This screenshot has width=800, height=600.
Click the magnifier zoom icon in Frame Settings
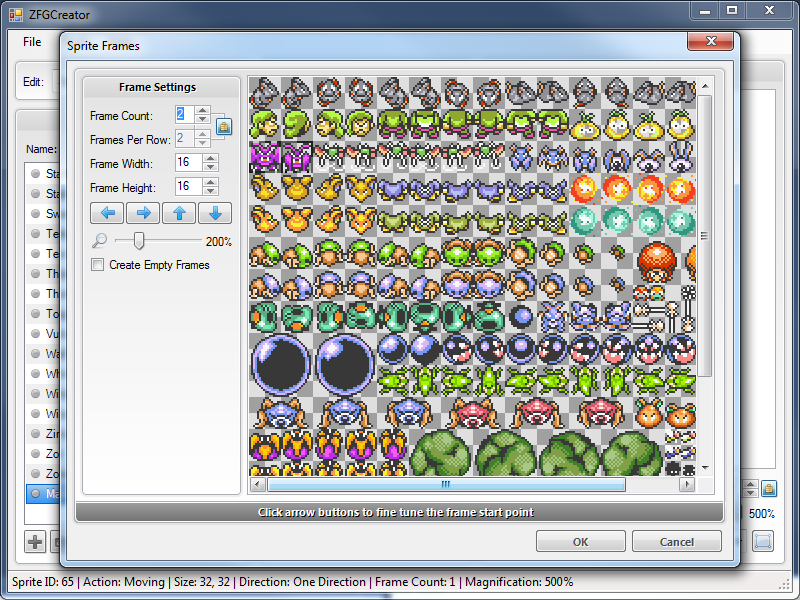[x=99, y=240]
